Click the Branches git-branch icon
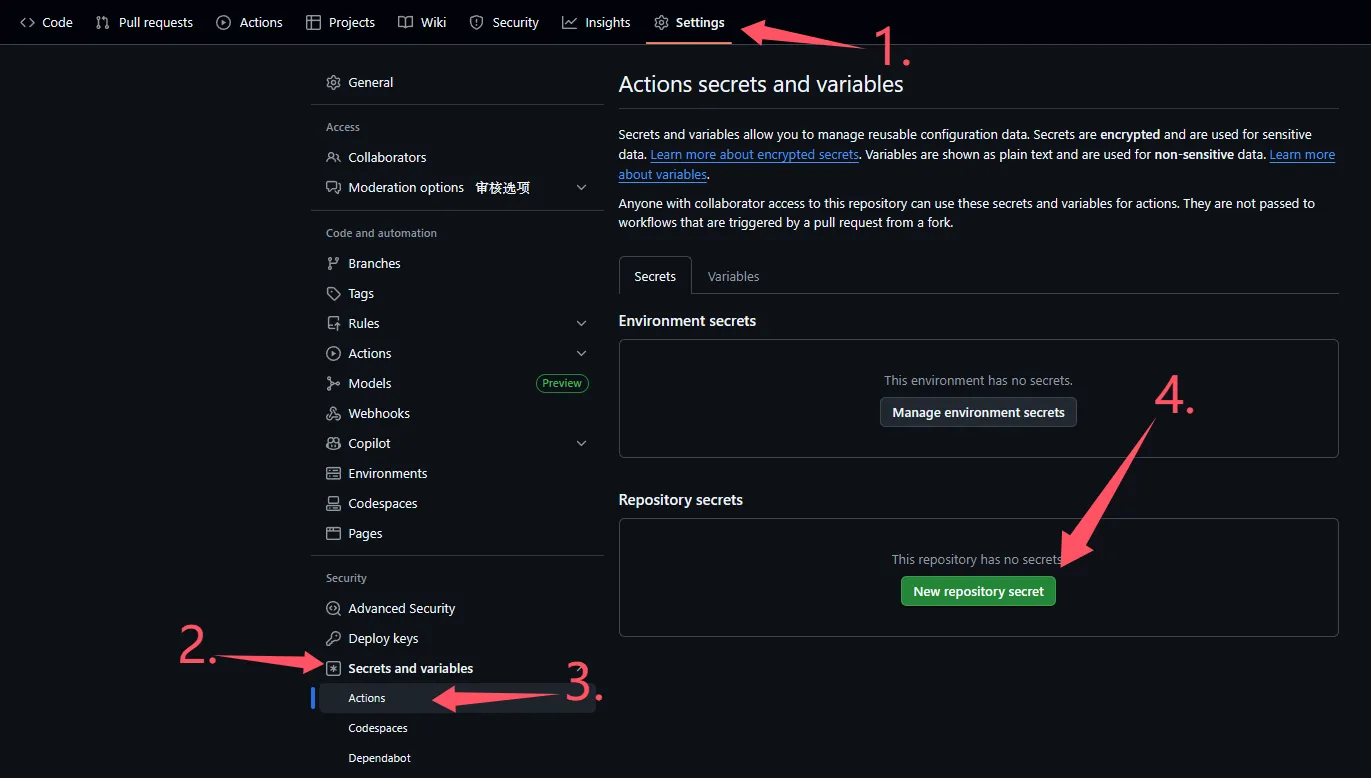The height and width of the screenshot is (778, 1371). click(x=334, y=264)
